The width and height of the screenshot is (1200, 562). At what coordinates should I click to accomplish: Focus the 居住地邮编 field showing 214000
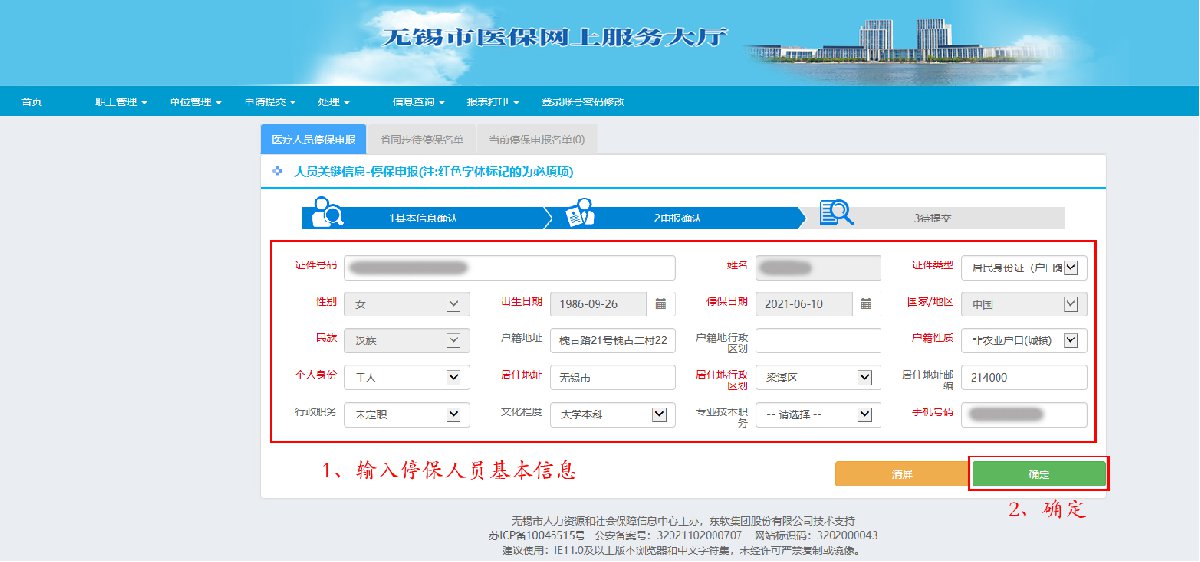[1024, 377]
